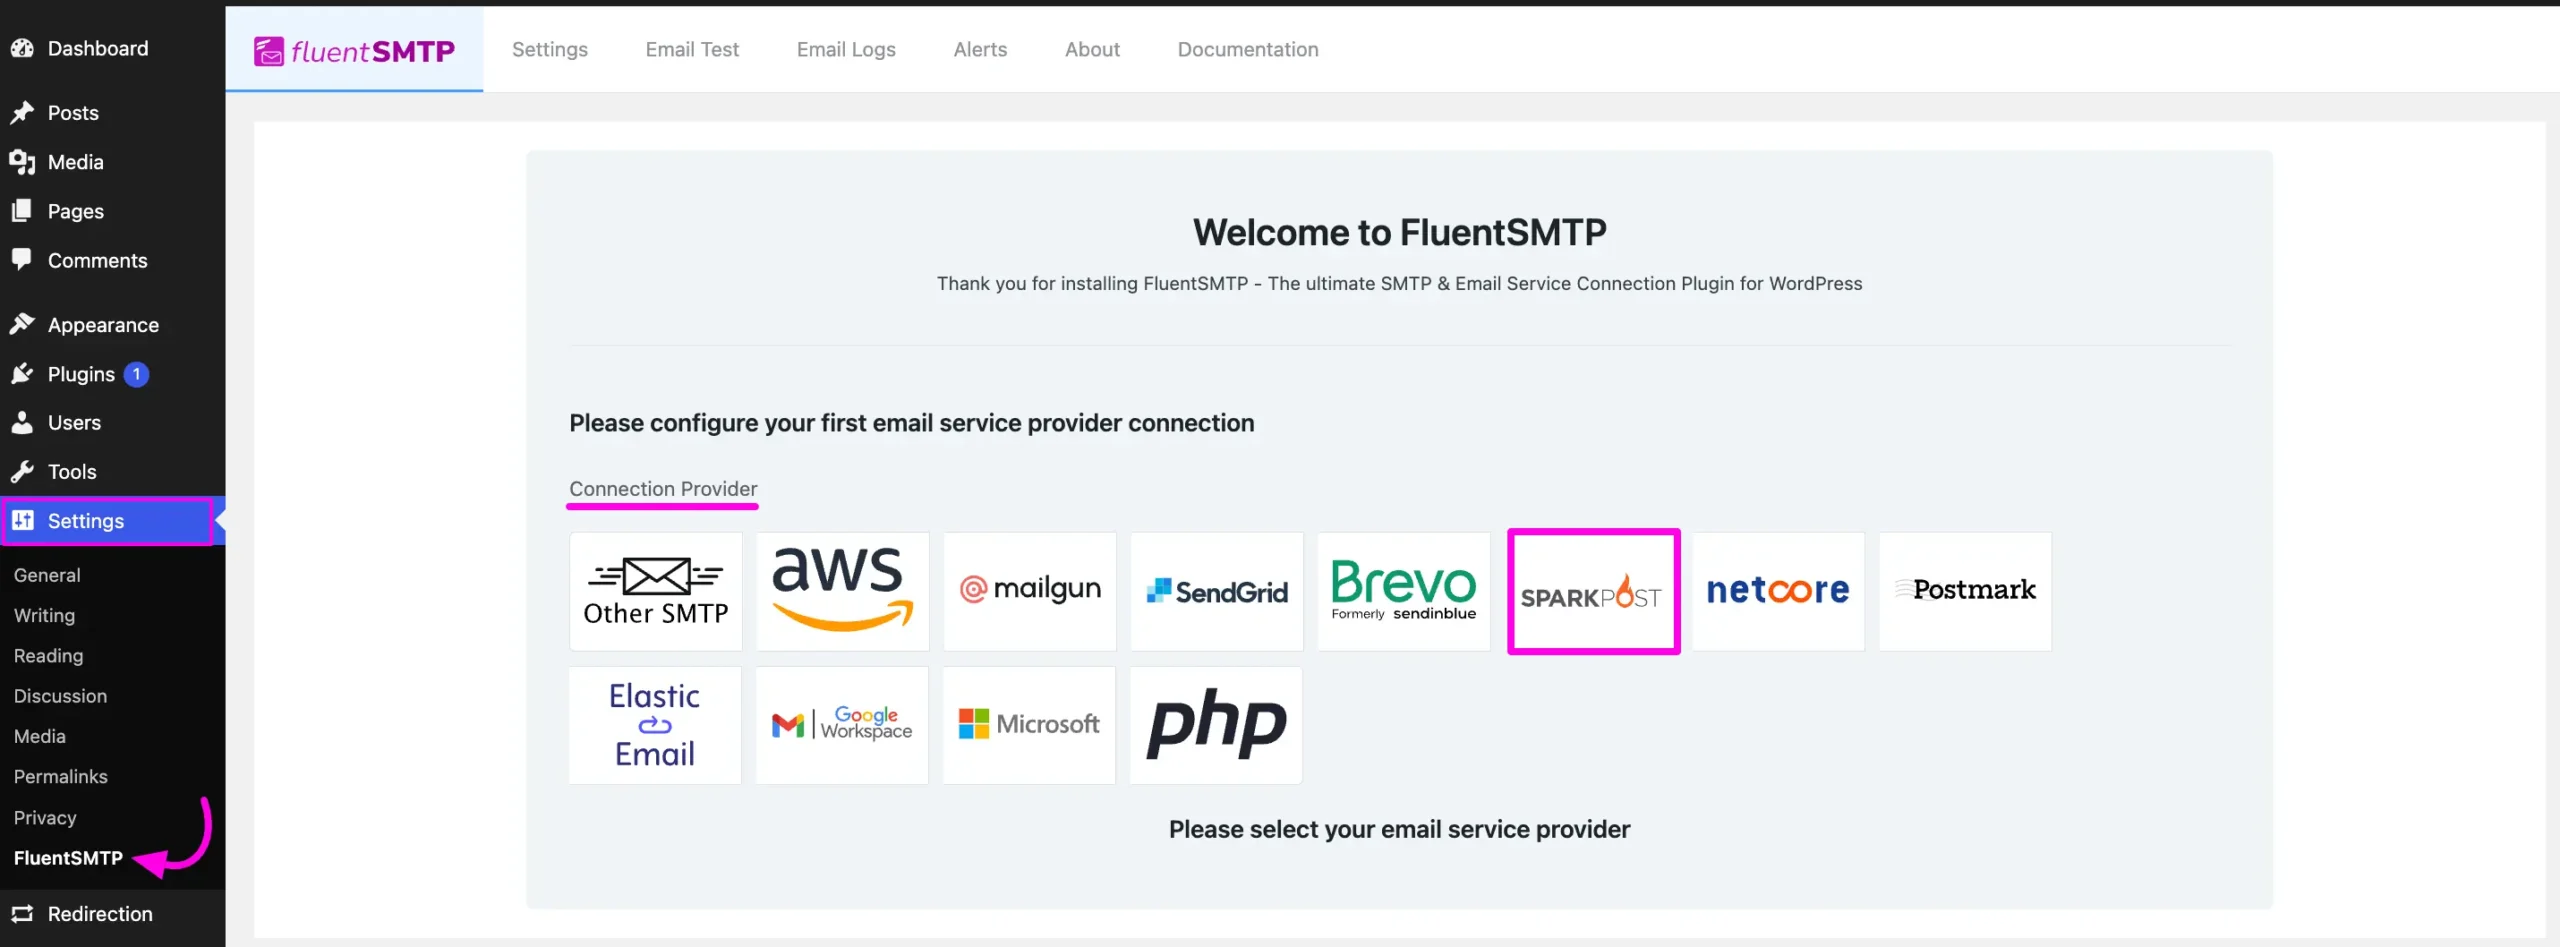Select the Netcore provider tile
Viewport: 2560px width, 947px height.
pos(1778,591)
